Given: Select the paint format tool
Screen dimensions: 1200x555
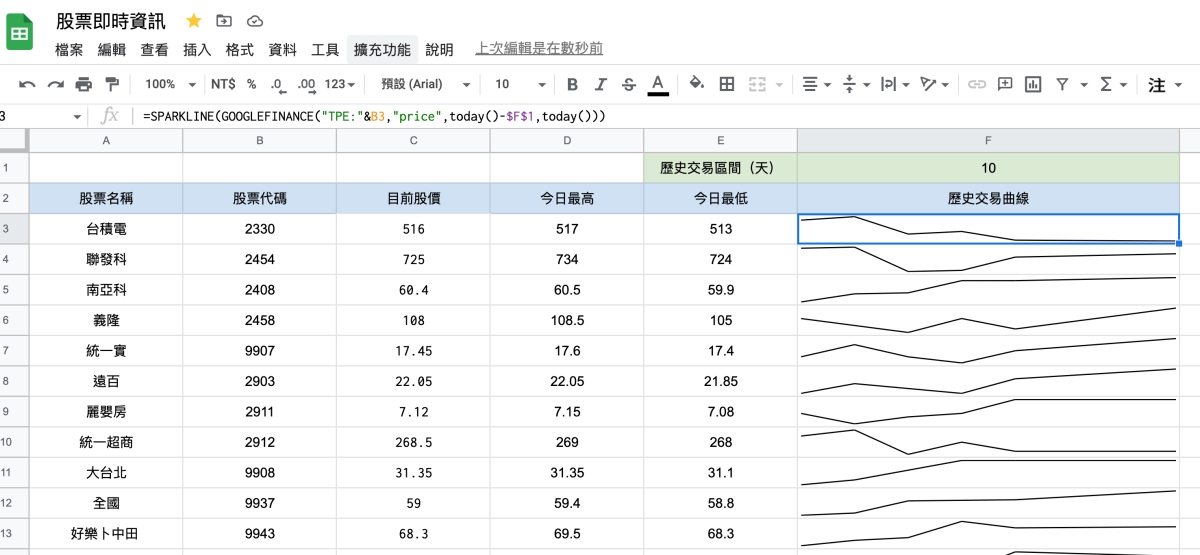Looking at the screenshot, I should click(x=111, y=84).
